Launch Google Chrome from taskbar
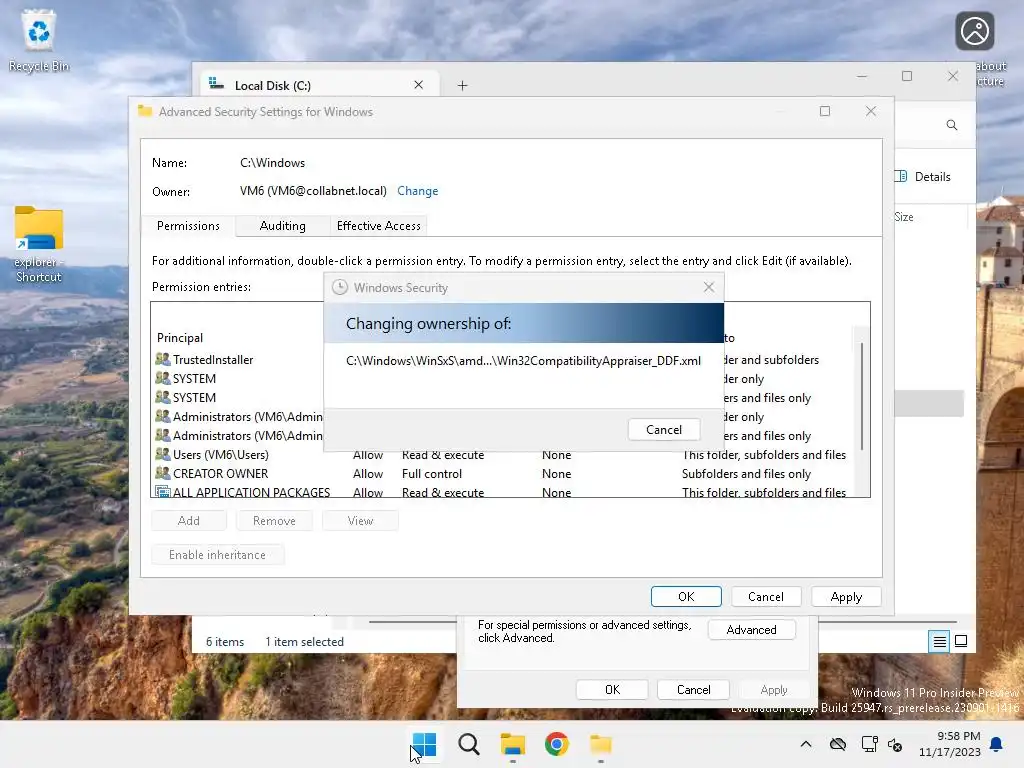The image size is (1024, 768). pos(556,744)
